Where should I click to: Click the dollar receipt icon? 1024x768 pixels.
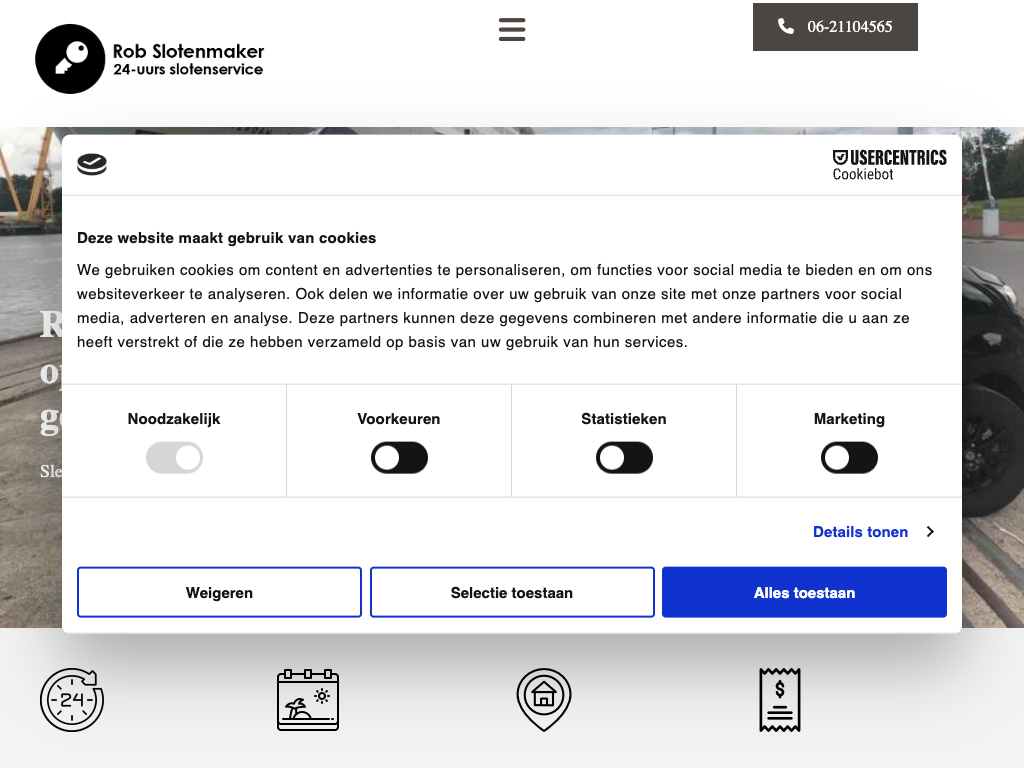pos(780,699)
